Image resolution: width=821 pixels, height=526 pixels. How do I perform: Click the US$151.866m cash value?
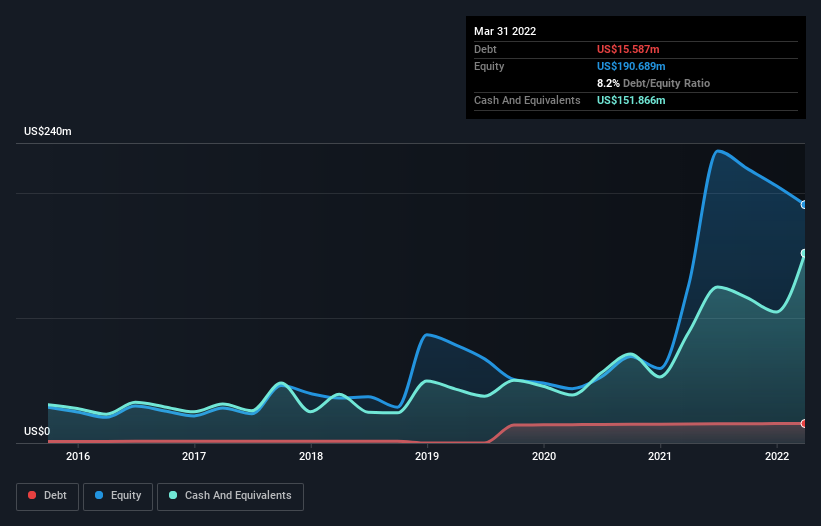pyautogui.click(x=631, y=100)
